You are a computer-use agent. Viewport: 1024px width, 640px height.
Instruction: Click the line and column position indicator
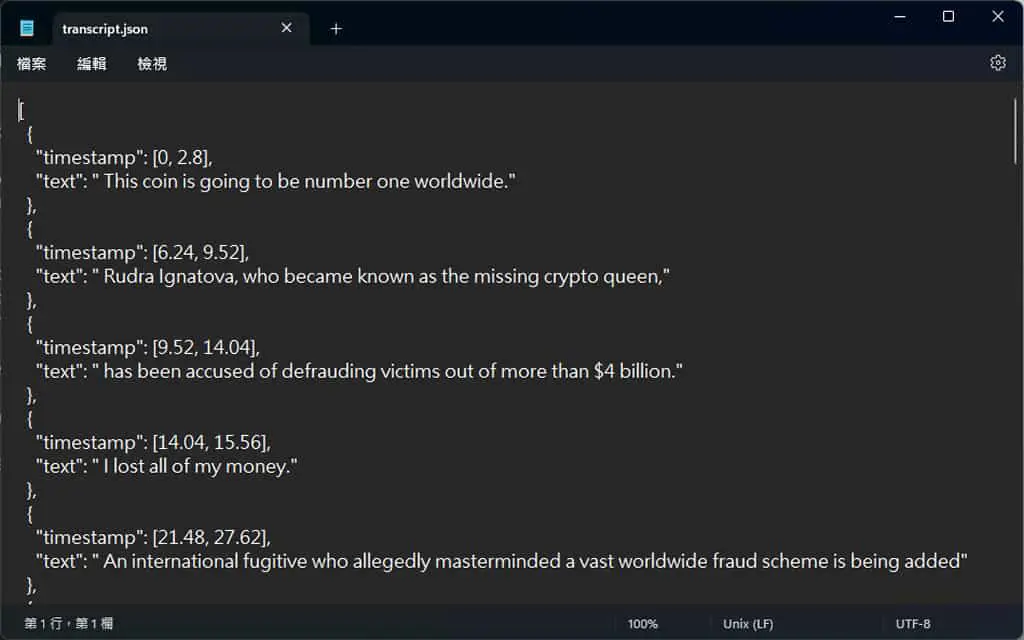tap(69, 624)
